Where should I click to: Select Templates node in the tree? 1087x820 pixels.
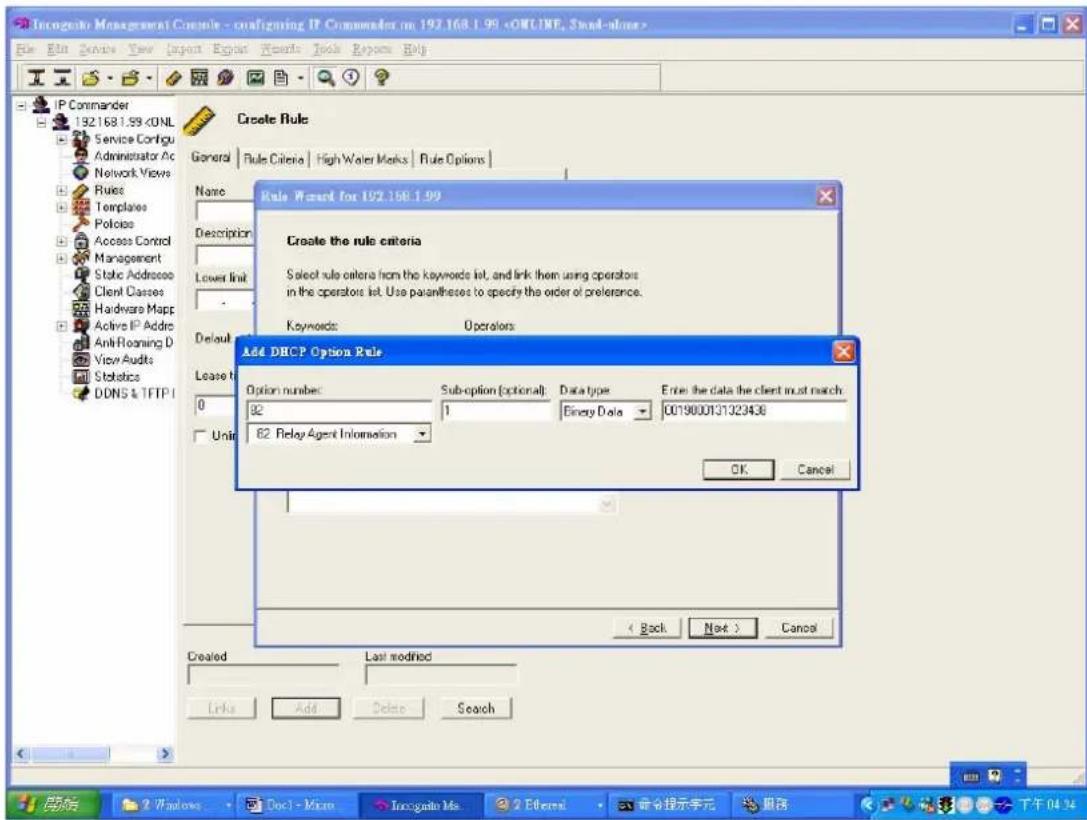tap(120, 207)
